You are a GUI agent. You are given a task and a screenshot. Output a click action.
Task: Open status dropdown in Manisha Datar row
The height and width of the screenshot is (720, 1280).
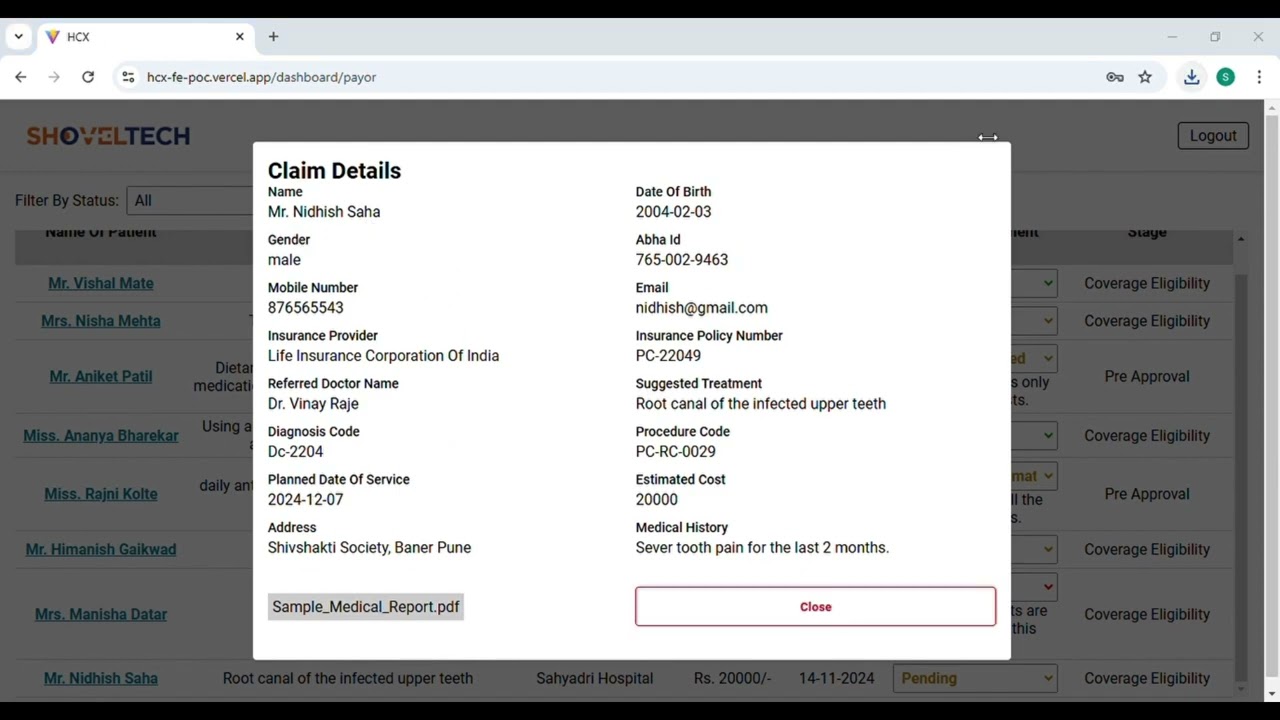pos(1034,587)
